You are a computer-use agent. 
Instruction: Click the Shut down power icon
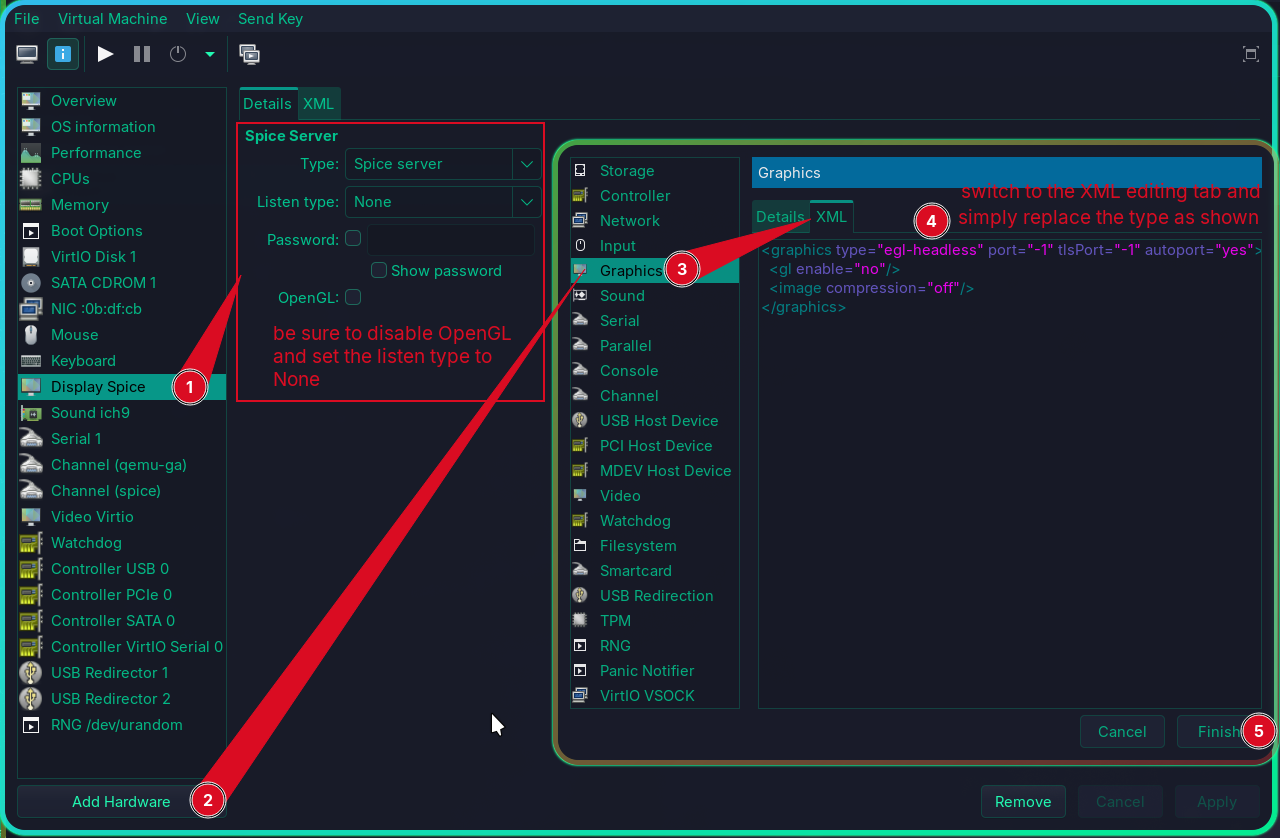coord(178,54)
